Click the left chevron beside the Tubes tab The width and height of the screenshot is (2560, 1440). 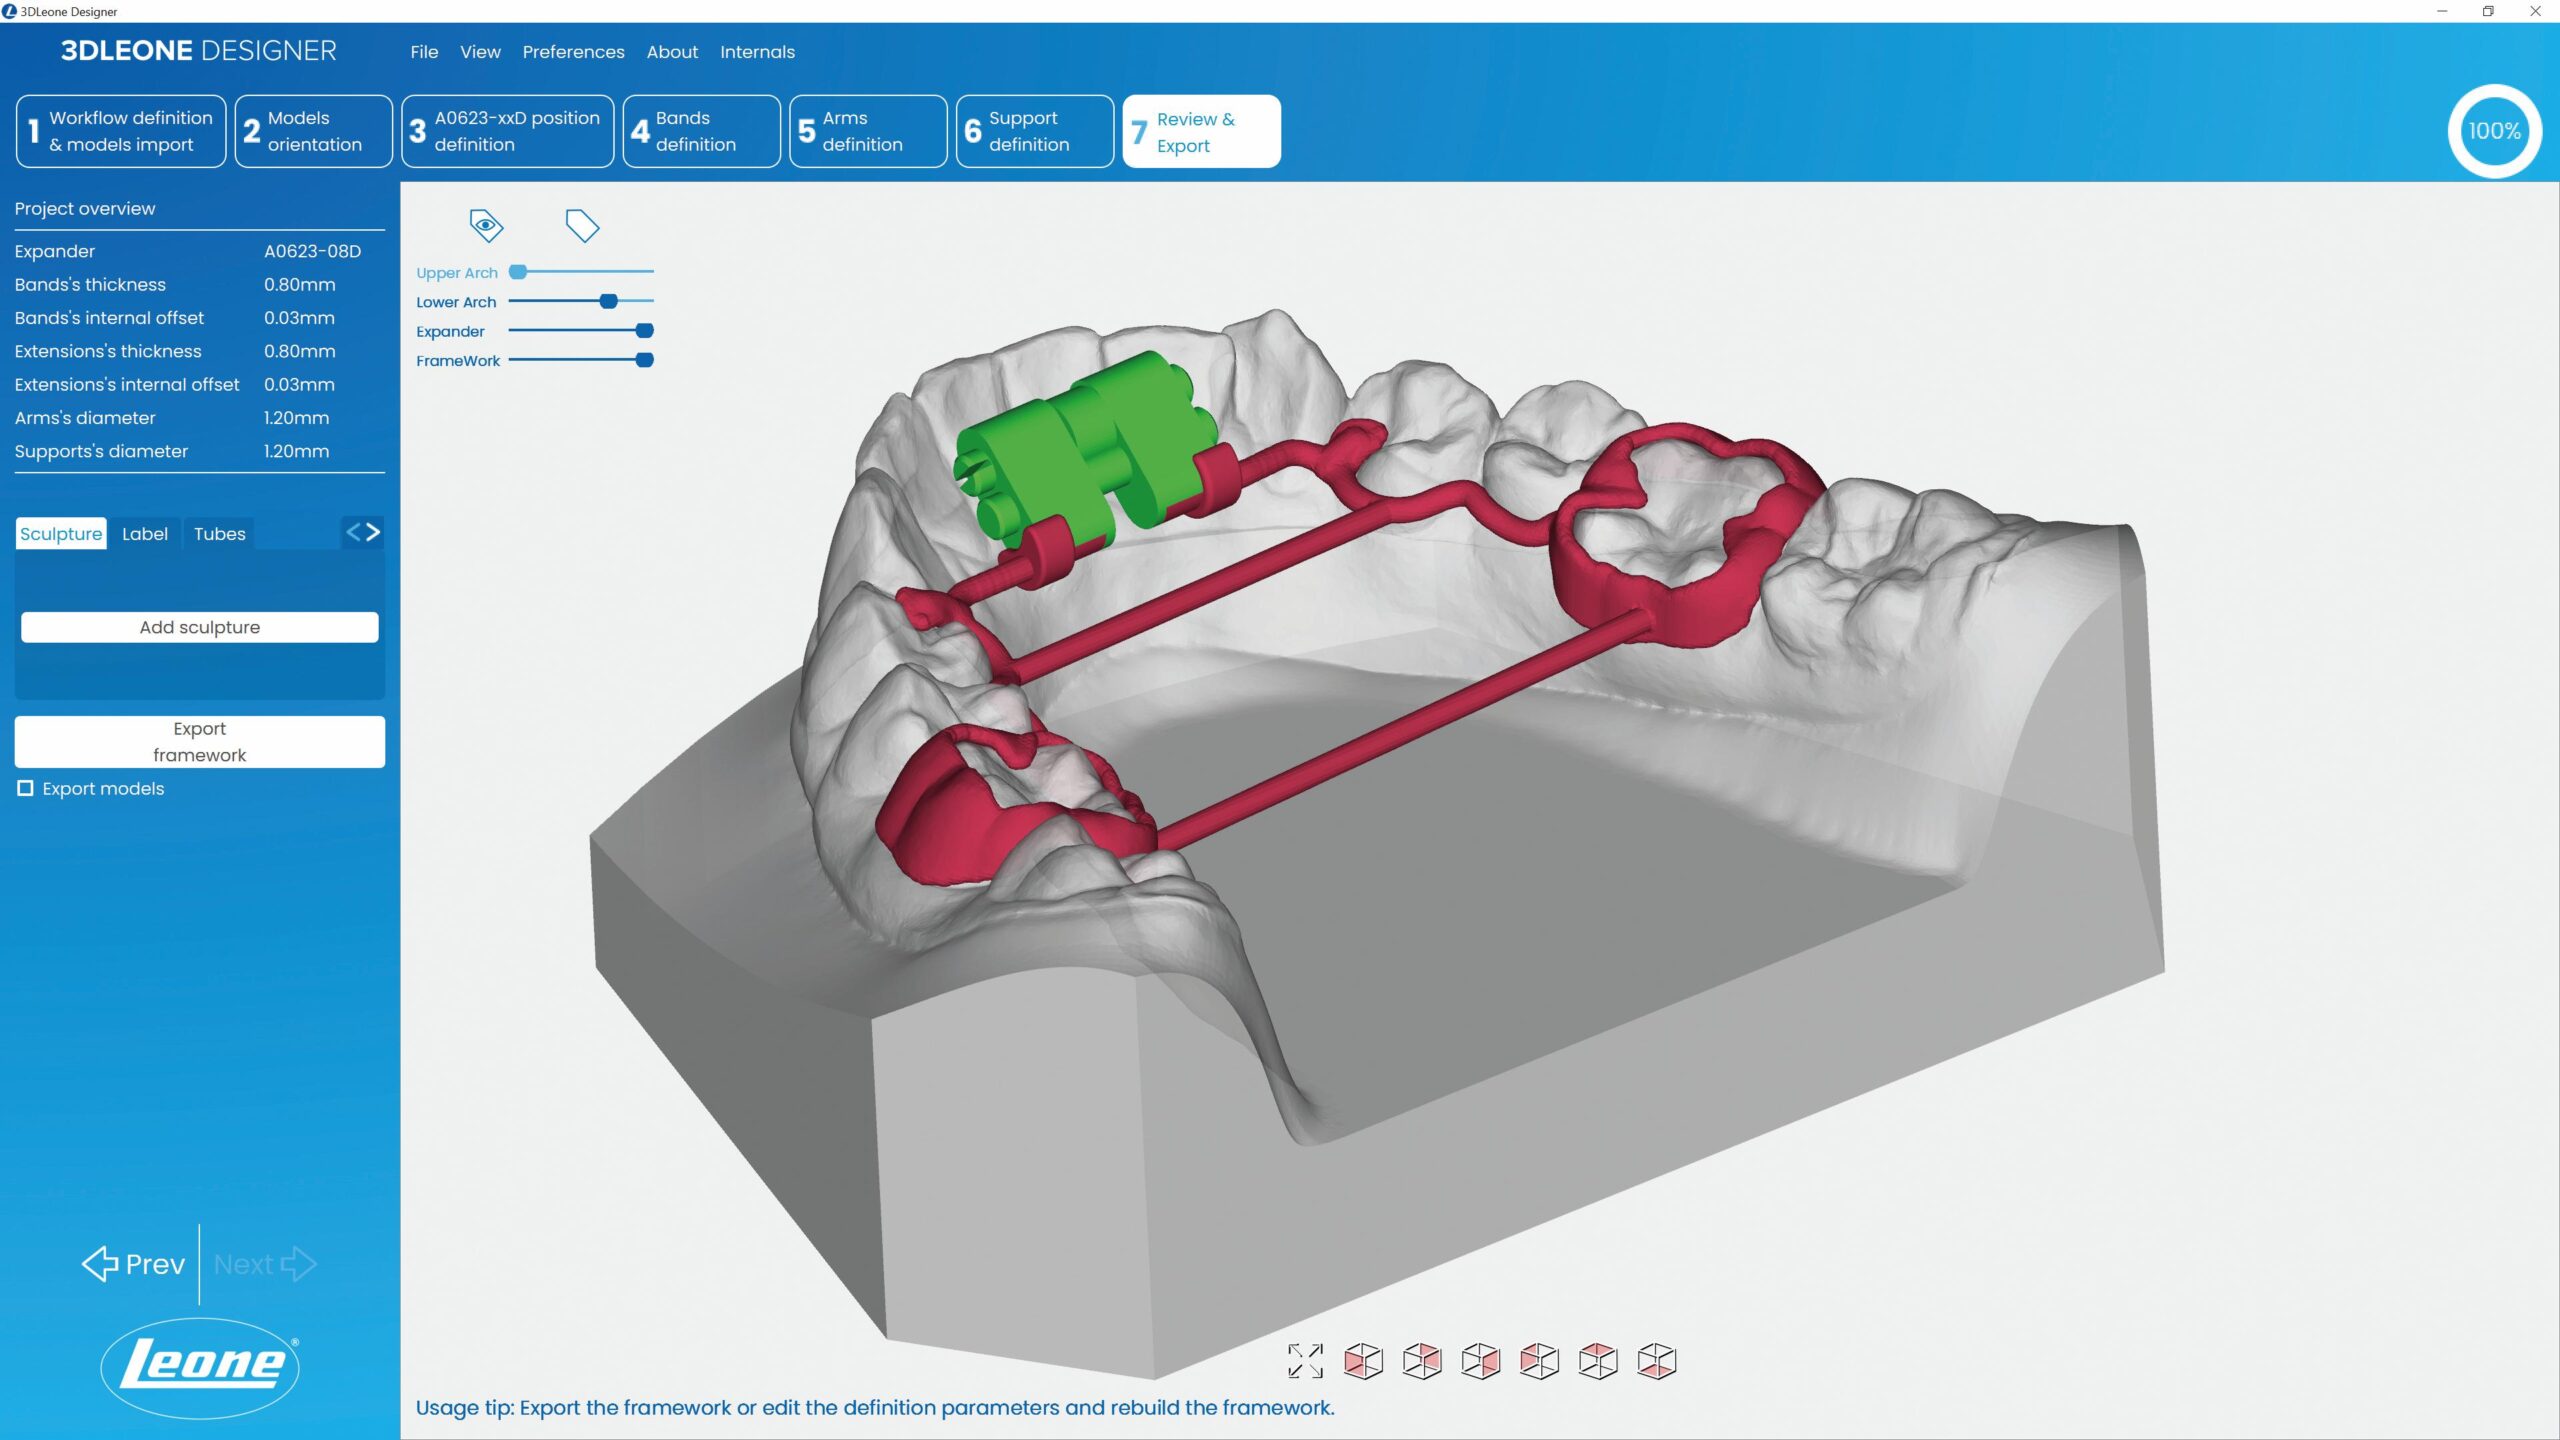pos(353,532)
